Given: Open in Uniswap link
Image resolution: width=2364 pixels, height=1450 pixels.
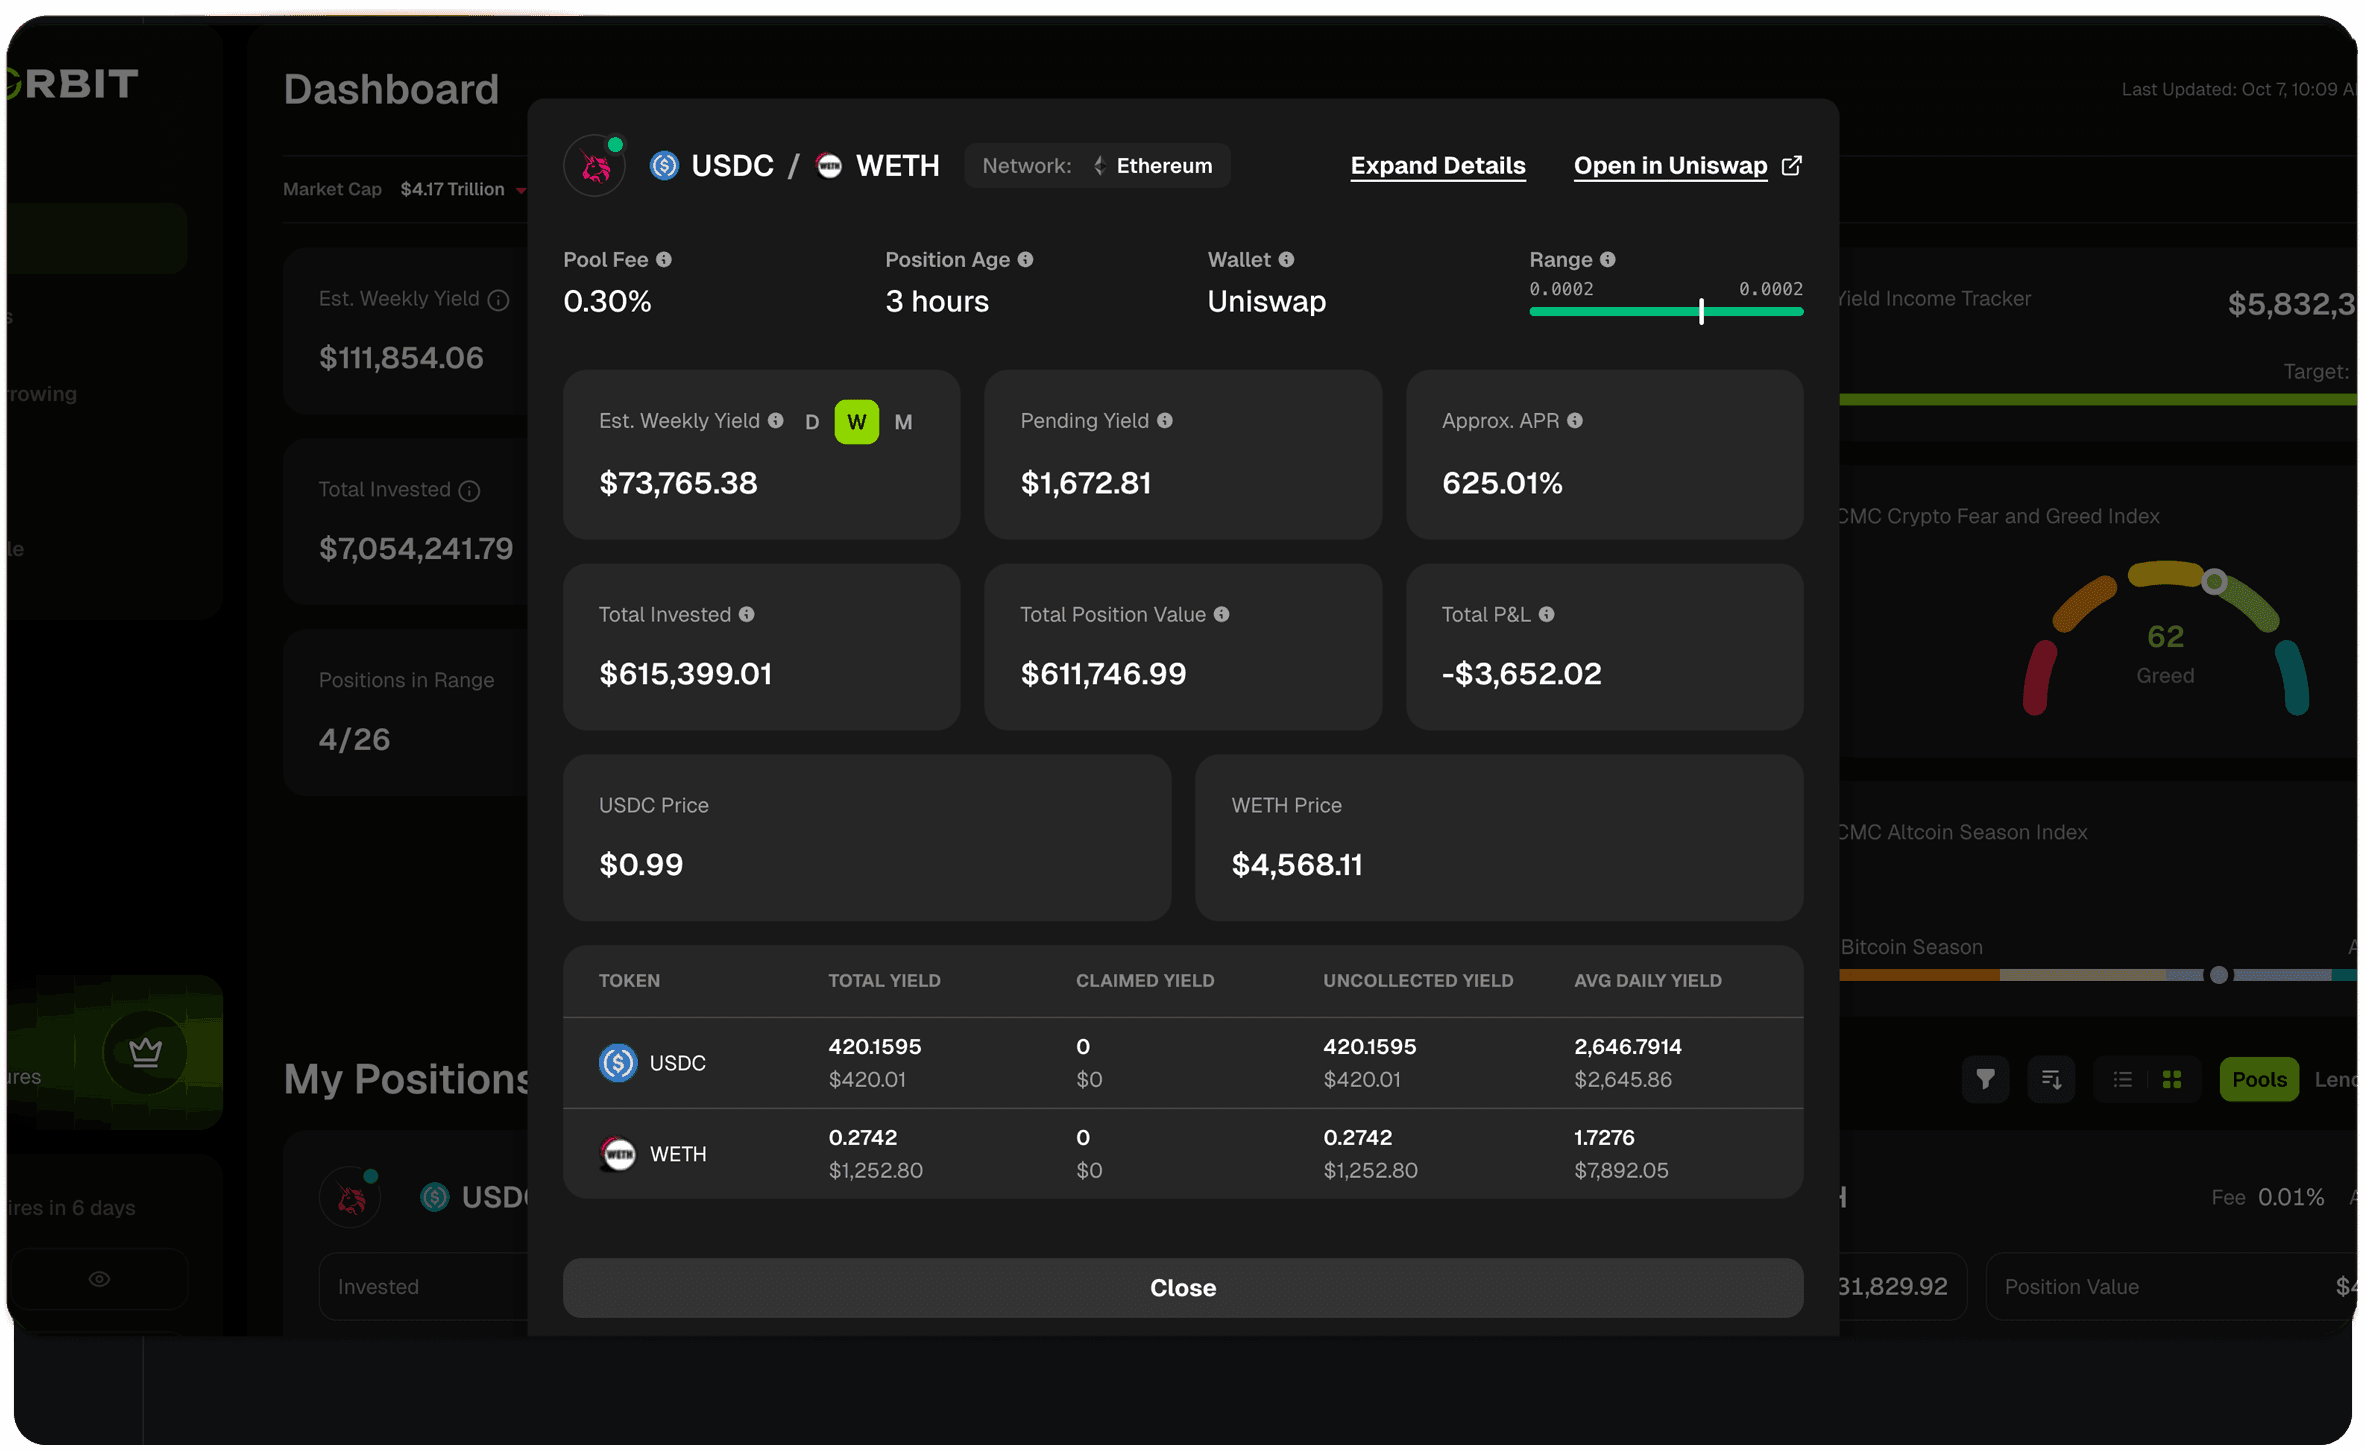Looking at the screenshot, I should (1670, 166).
